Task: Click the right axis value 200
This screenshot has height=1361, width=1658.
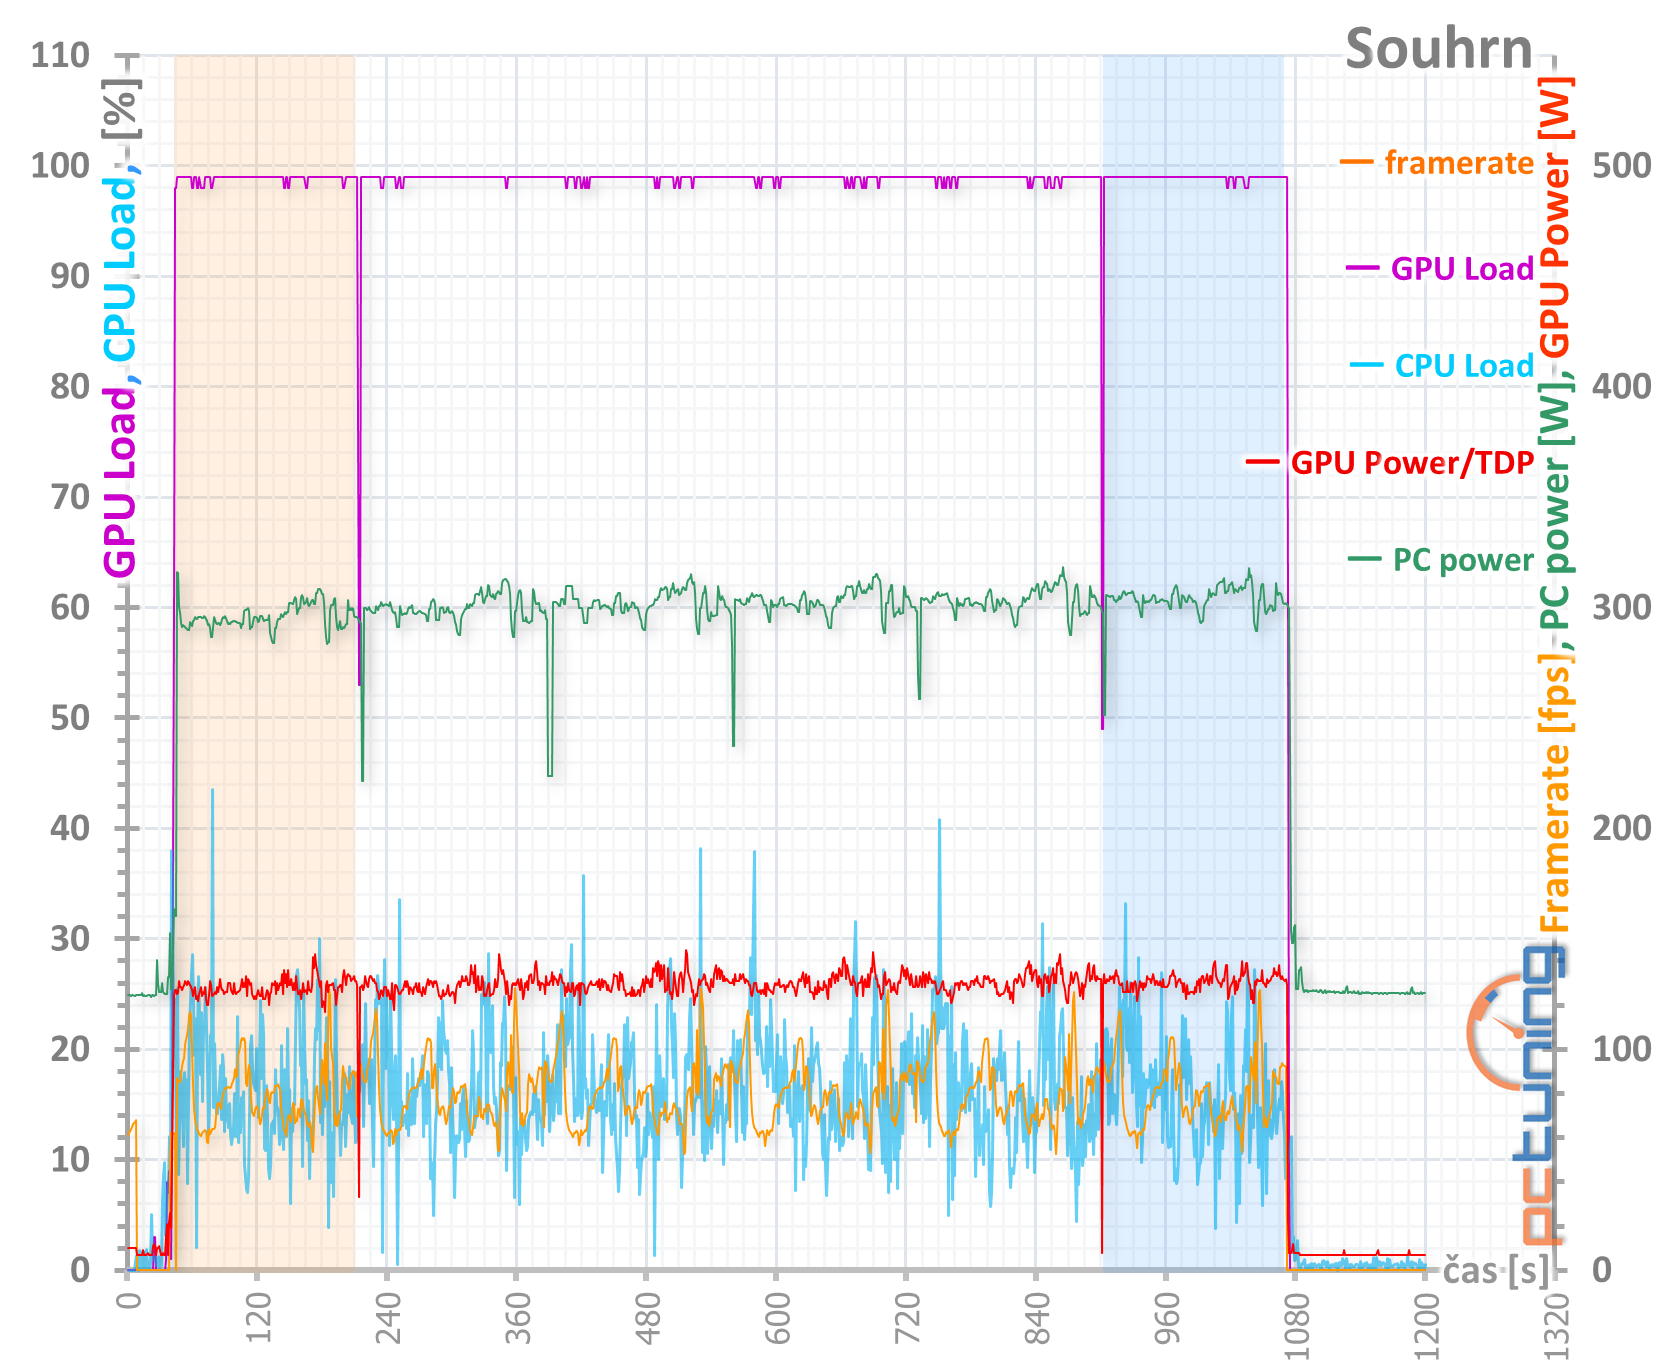Action: click(x=1621, y=828)
